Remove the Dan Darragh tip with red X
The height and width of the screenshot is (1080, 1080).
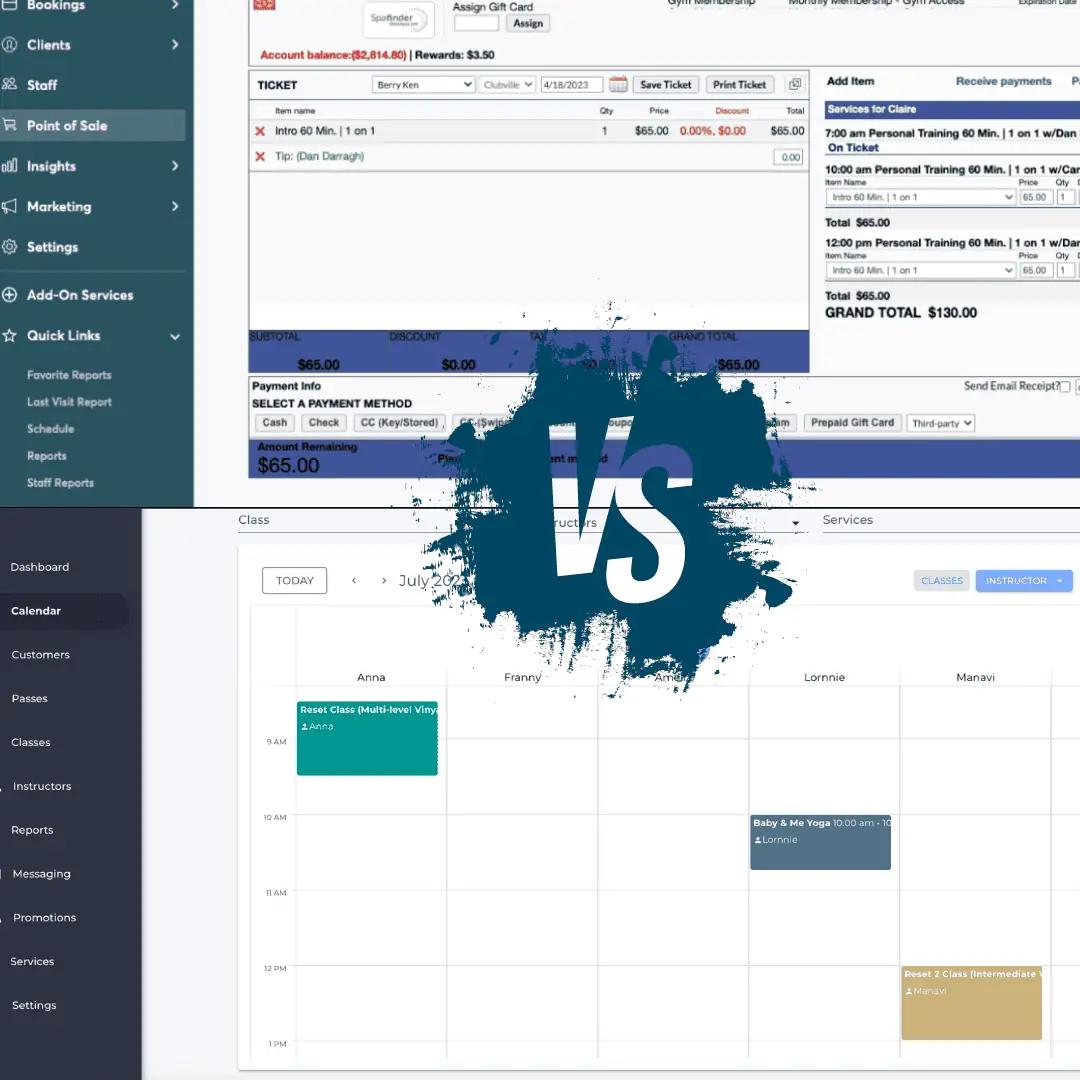pos(260,156)
